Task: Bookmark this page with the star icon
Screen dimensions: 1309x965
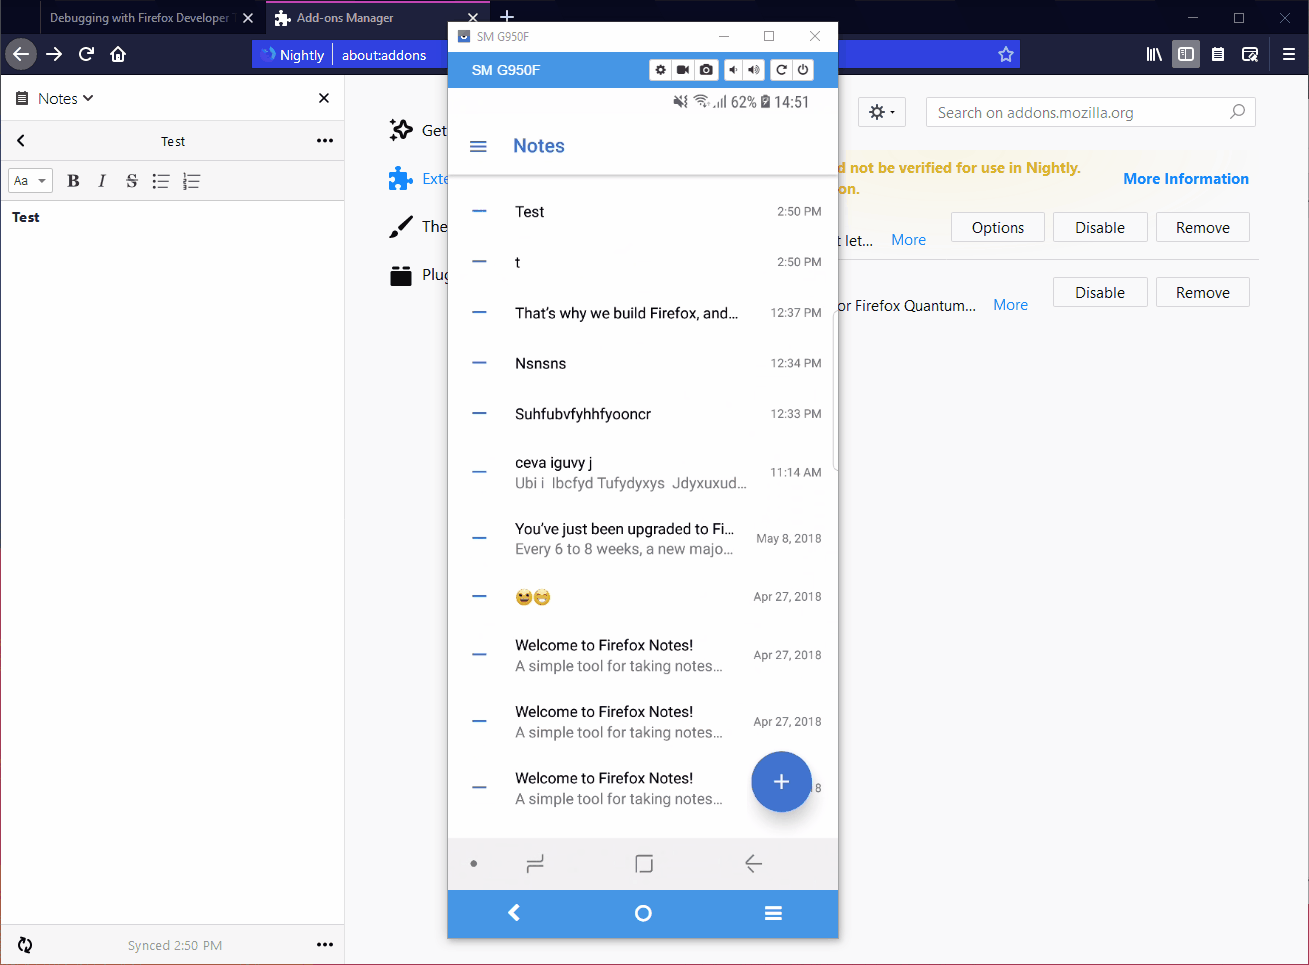Action: click(x=1006, y=54)
